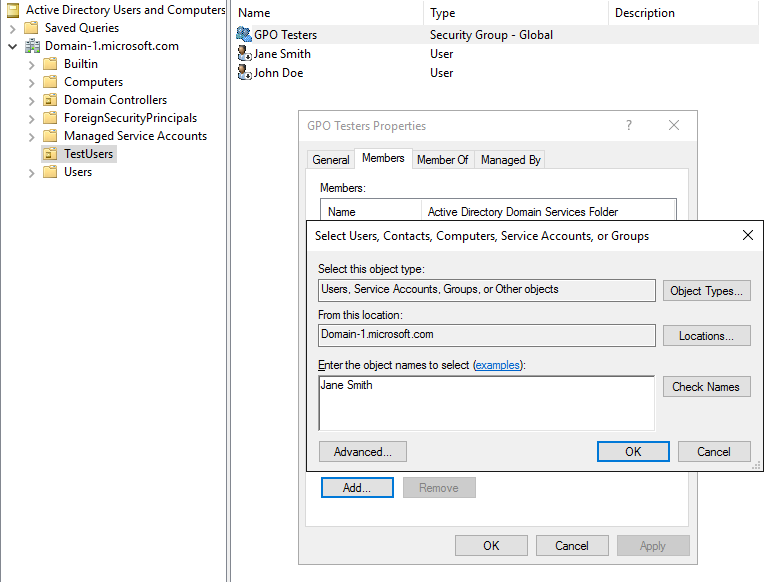The width and height of the screenshot is (779, 582).
Task: Open the examples link
Action: point(497,365)
